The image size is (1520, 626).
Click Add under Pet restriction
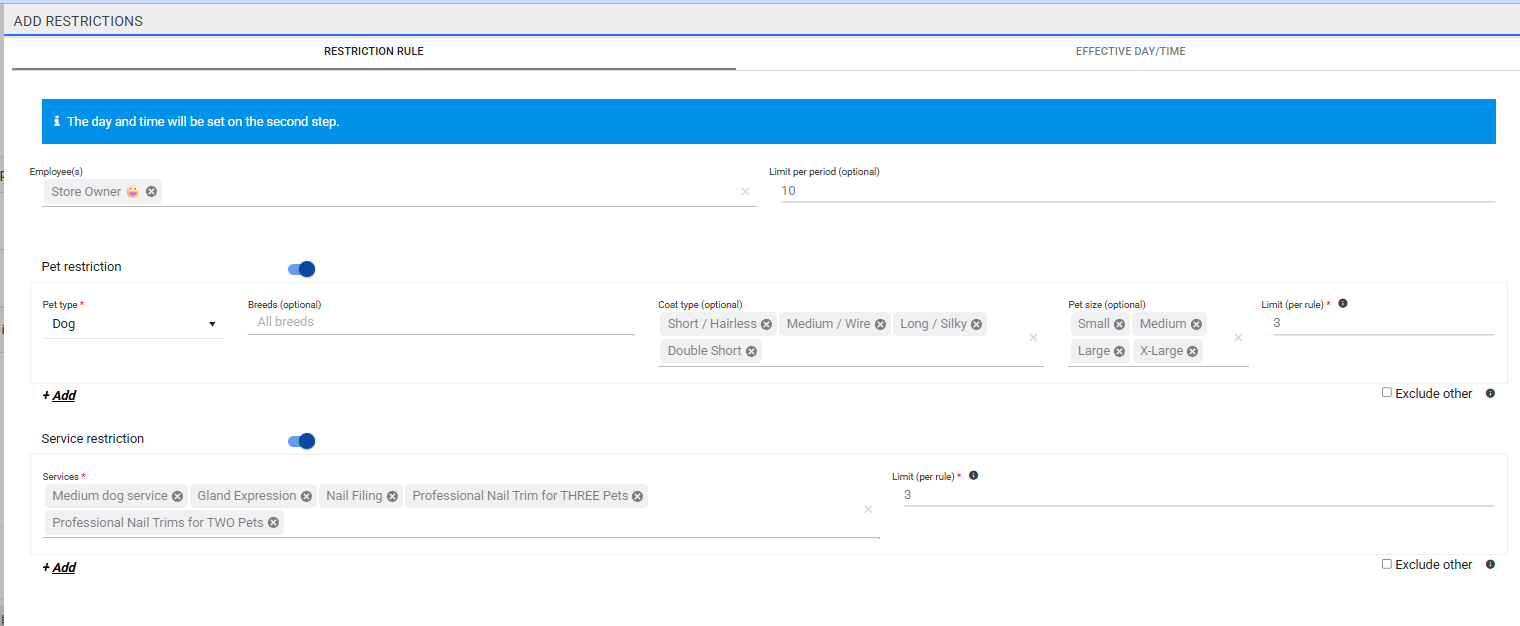(x=59, y=396)
